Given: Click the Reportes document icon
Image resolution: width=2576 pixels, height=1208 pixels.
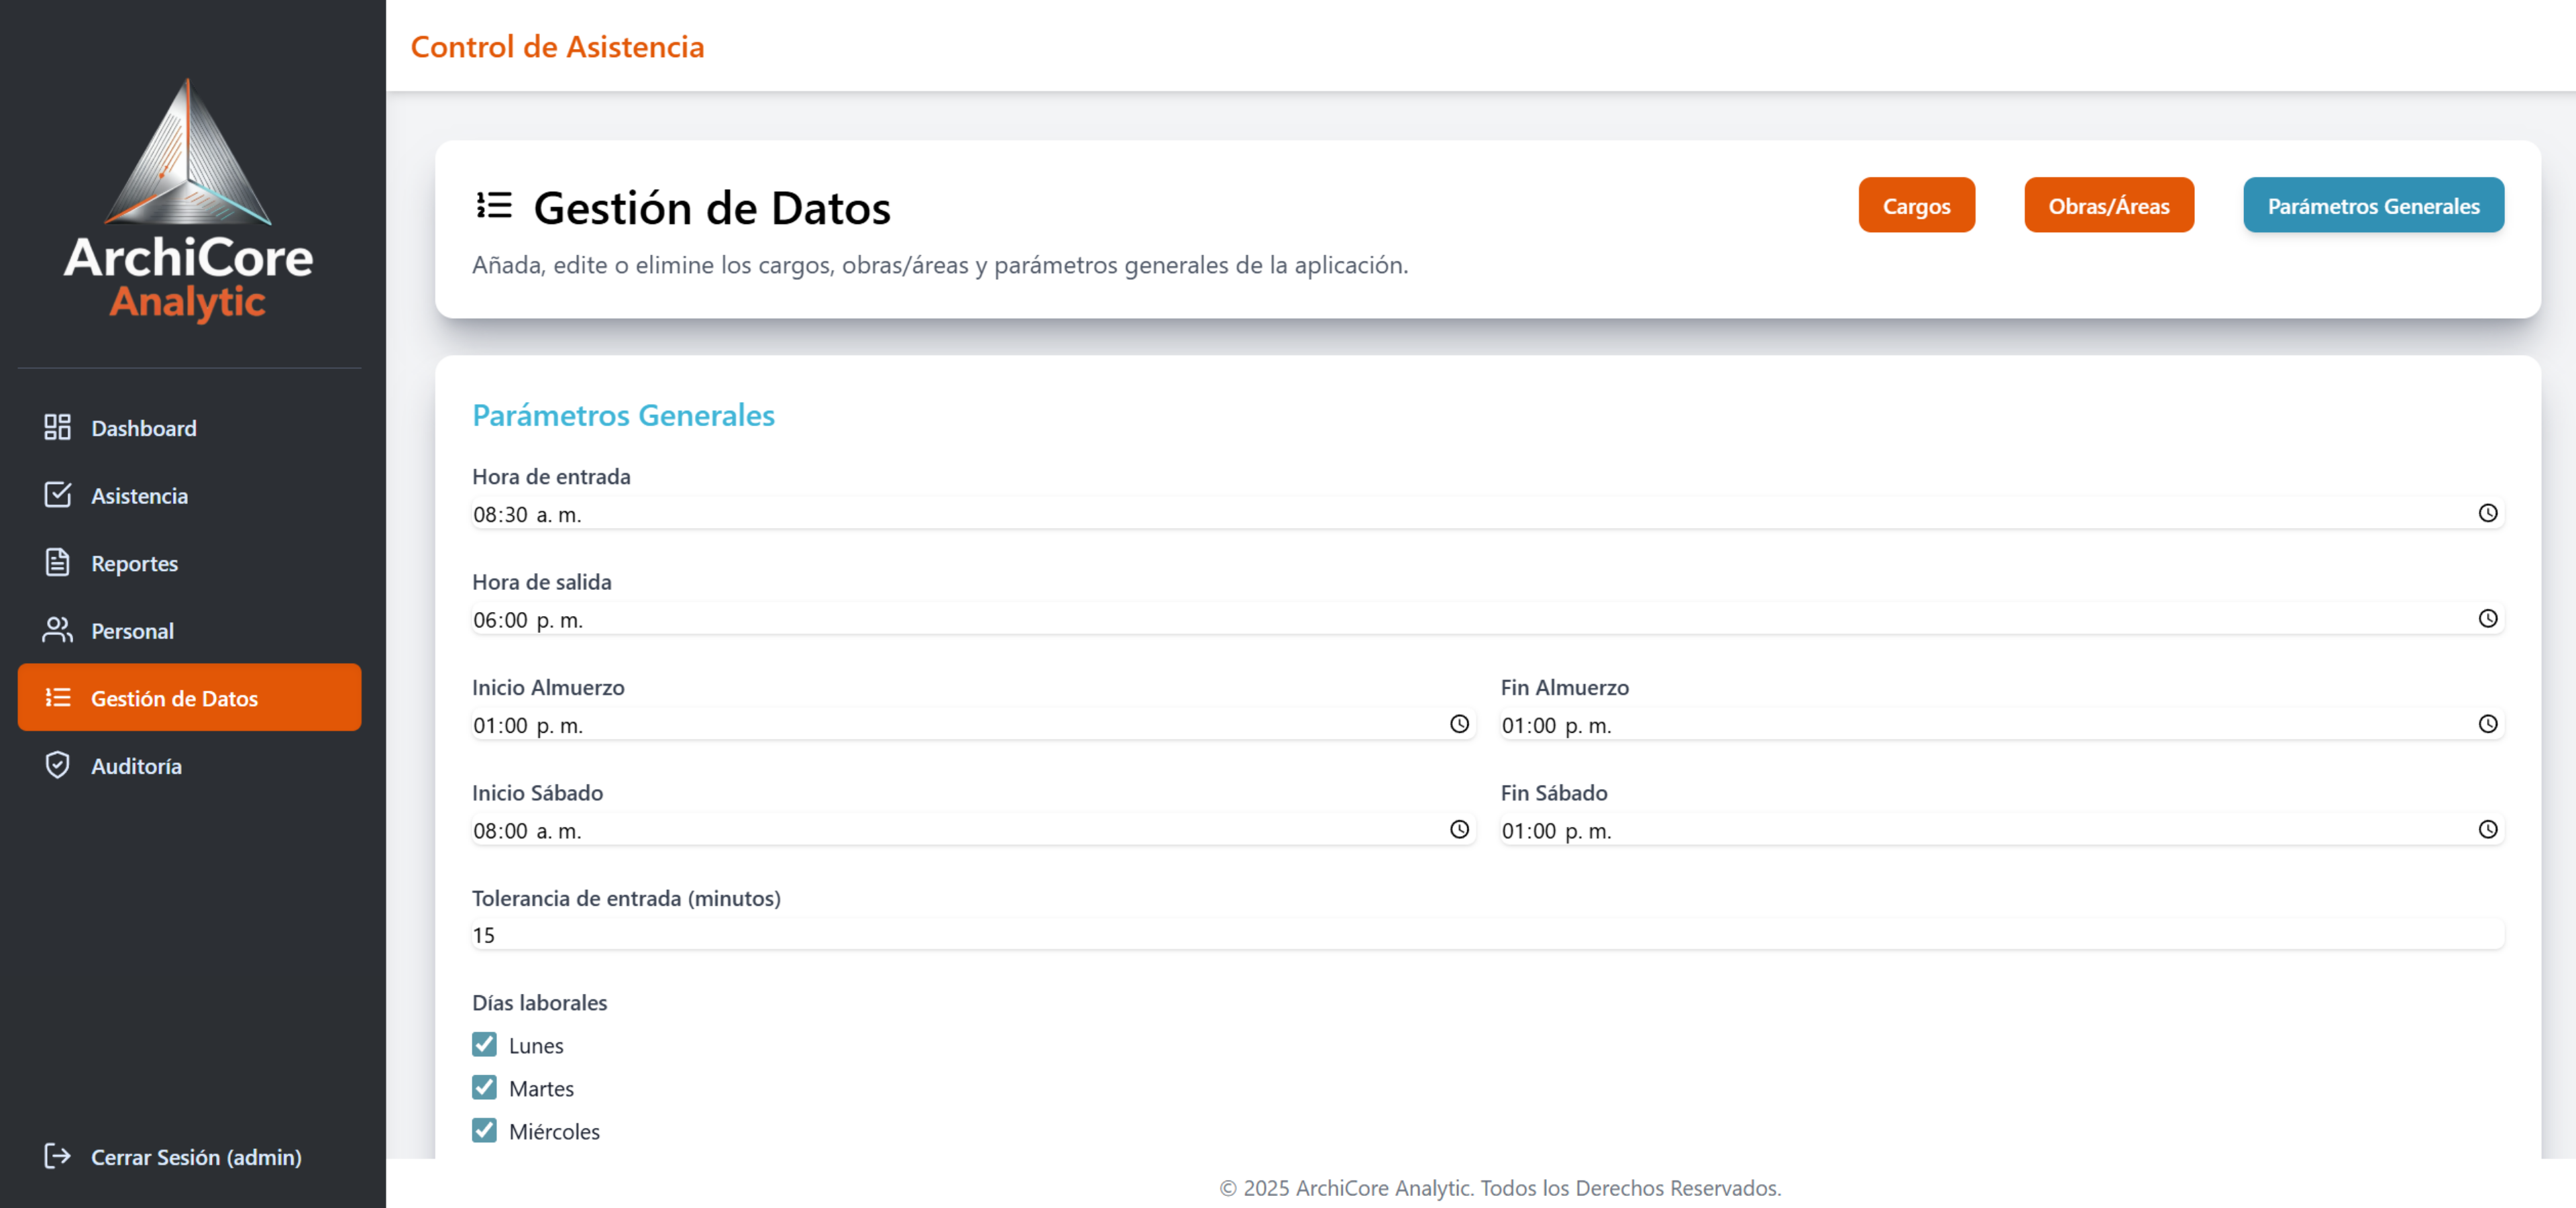Looking at the screenshot, I should tap(57, 563).
